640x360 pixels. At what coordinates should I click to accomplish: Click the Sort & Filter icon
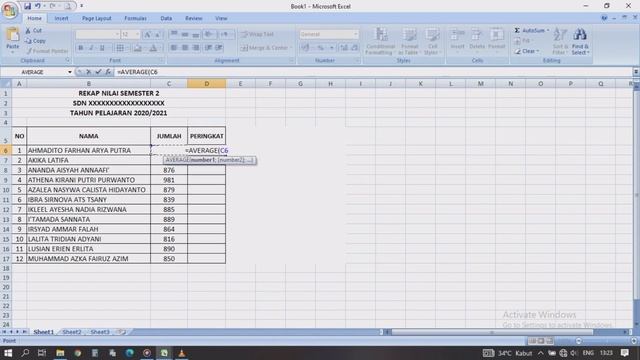click(560, 41)
